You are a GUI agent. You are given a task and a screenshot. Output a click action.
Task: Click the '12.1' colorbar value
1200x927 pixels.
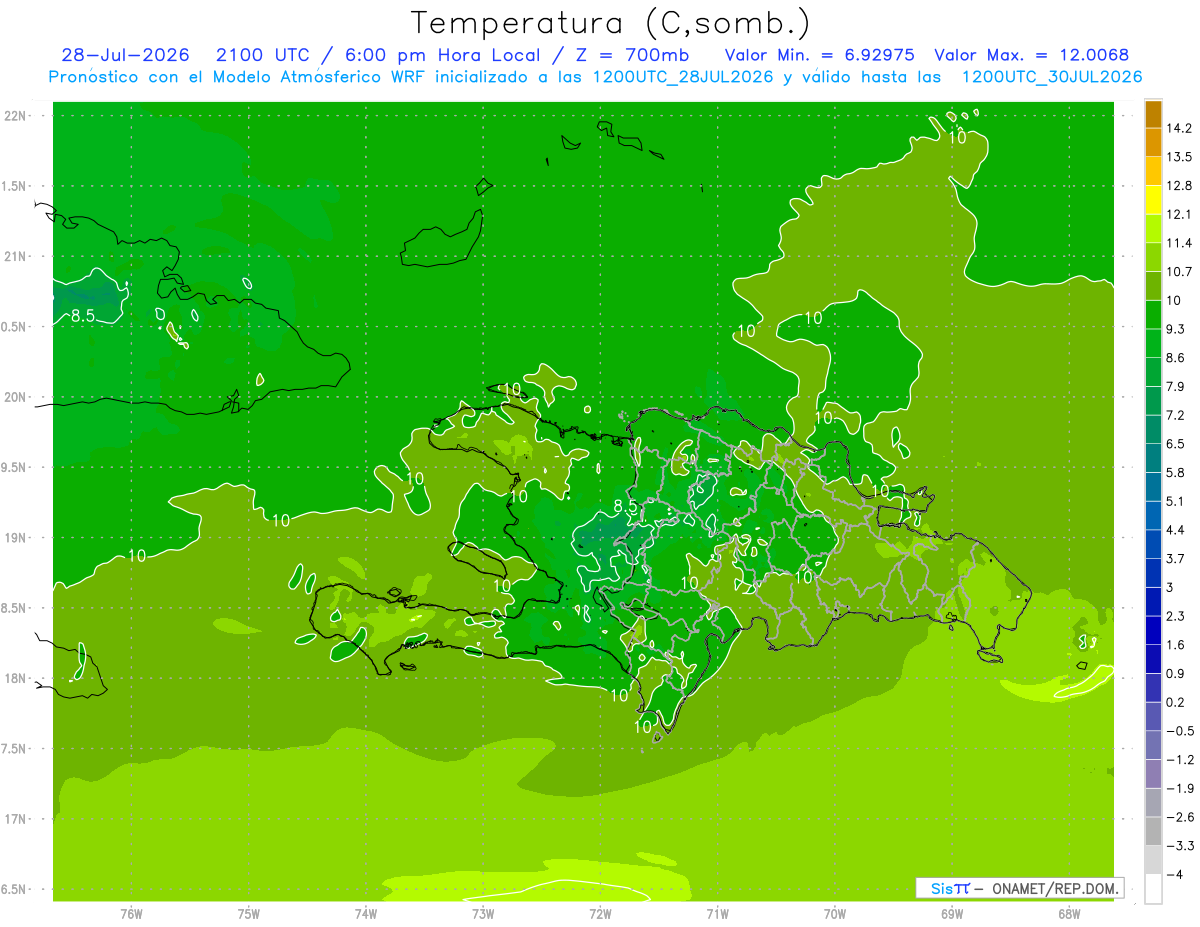tap(1179, 215)
